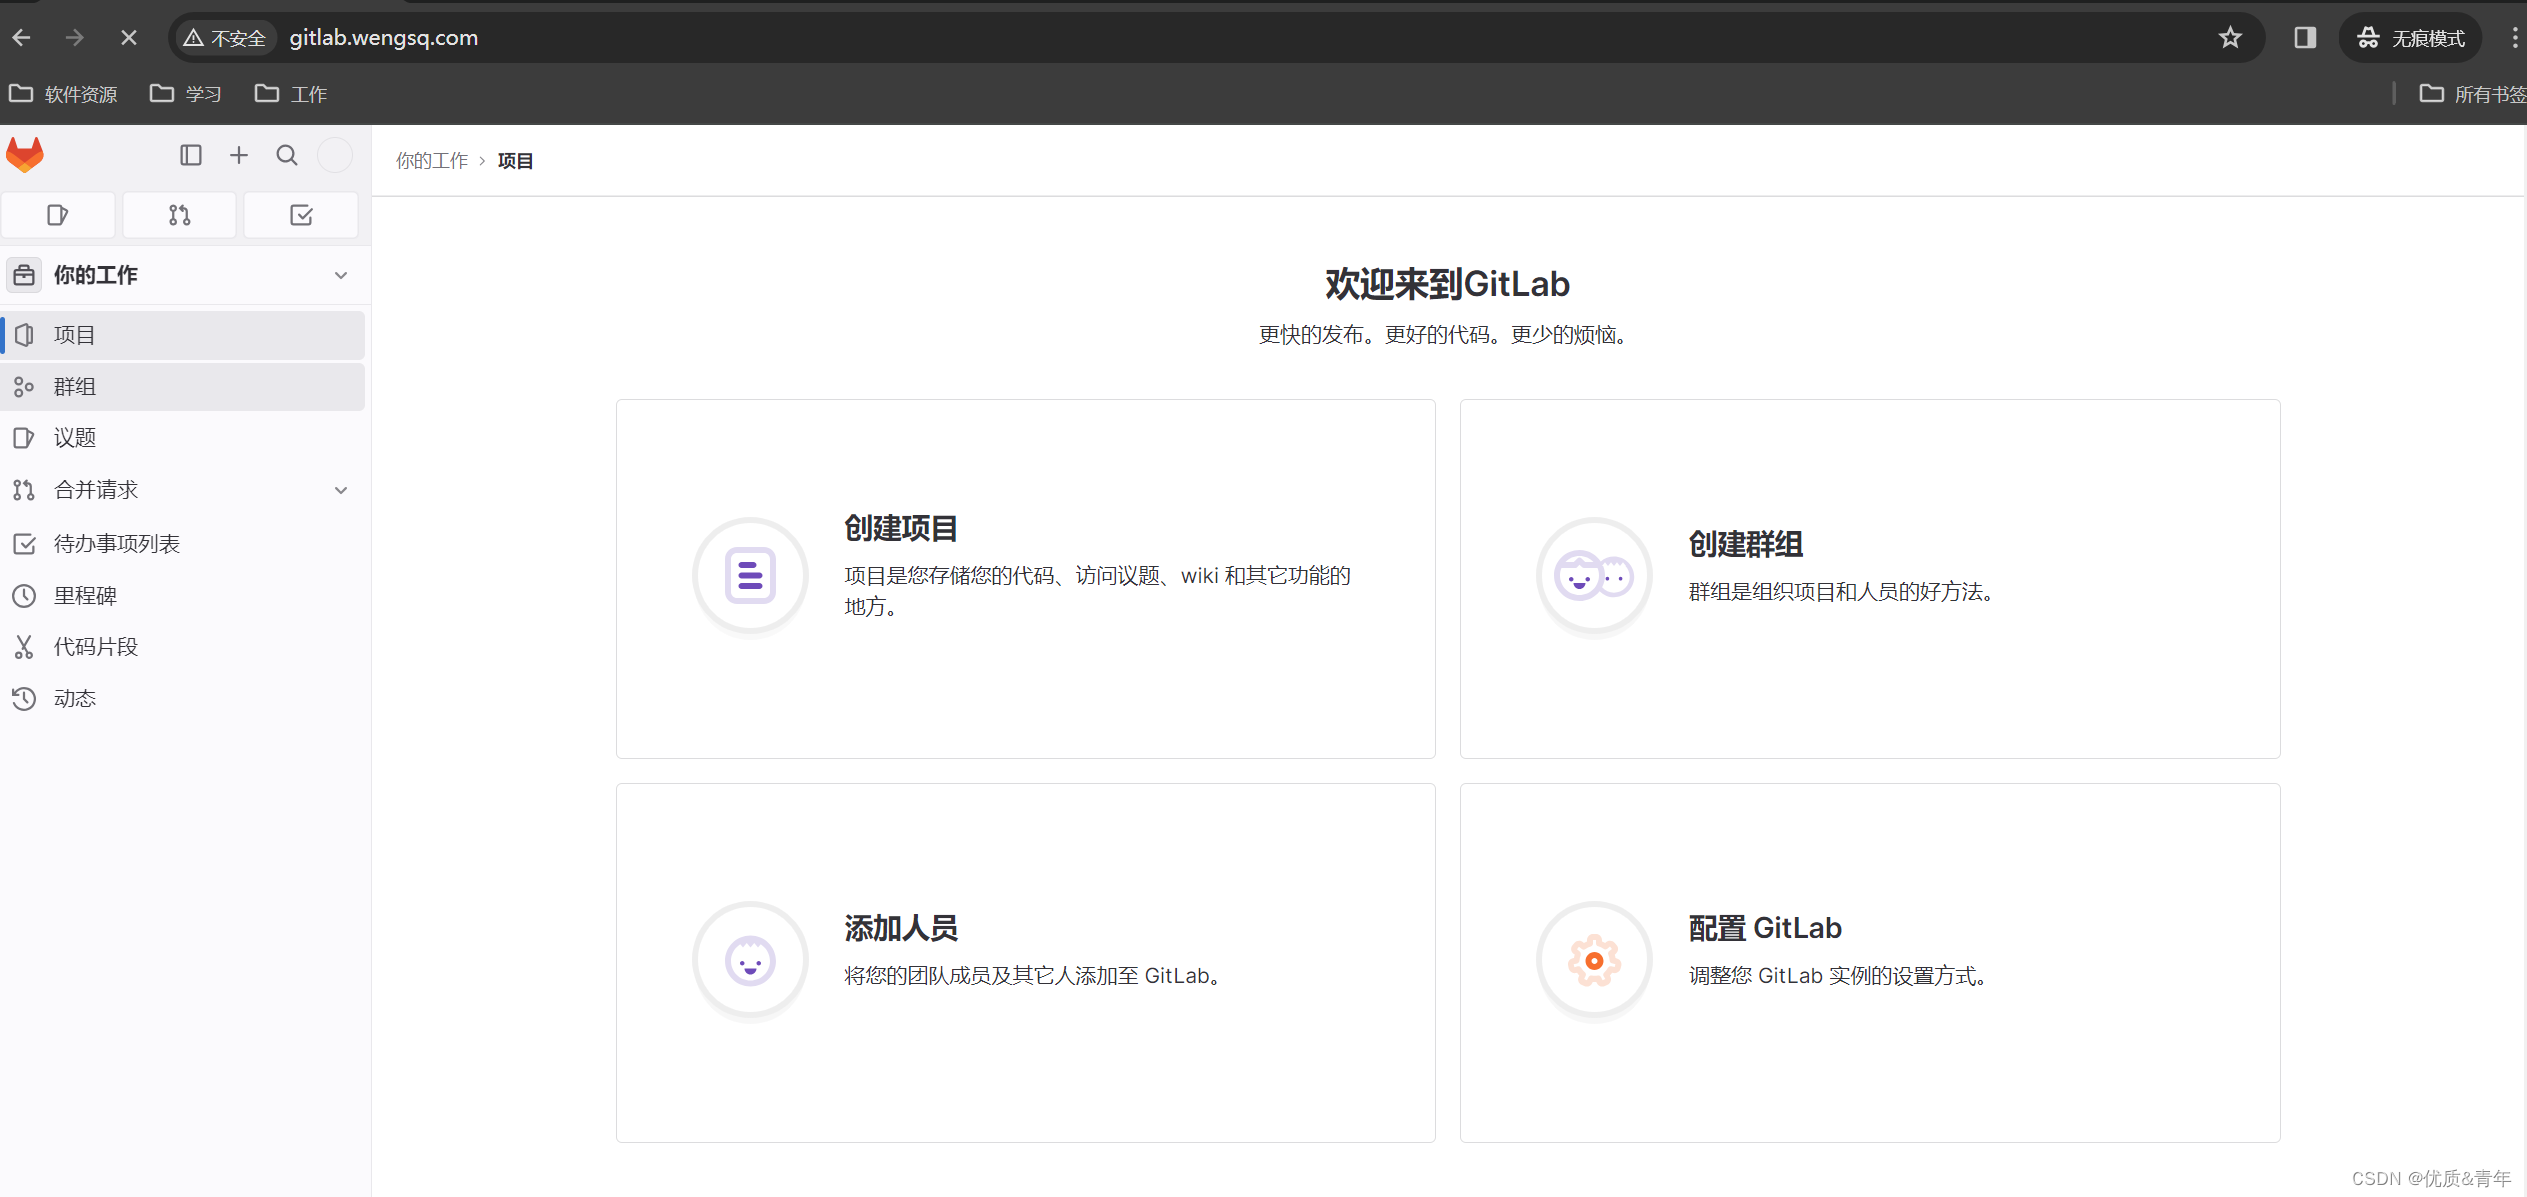The height and width of the screenshot is (1197, 2527).
Task: Click the 项目 breadcrumb
Action: (x=515, y=161)
